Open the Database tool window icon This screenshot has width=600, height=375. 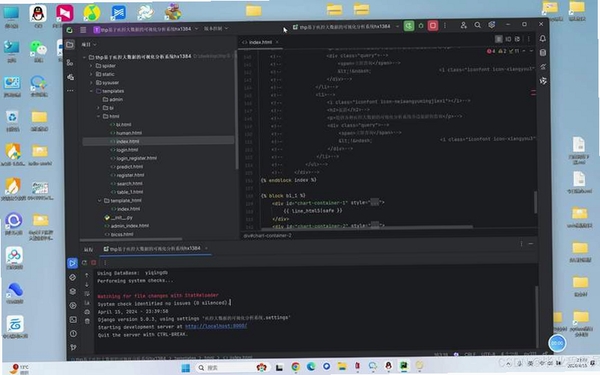point(543,52)
